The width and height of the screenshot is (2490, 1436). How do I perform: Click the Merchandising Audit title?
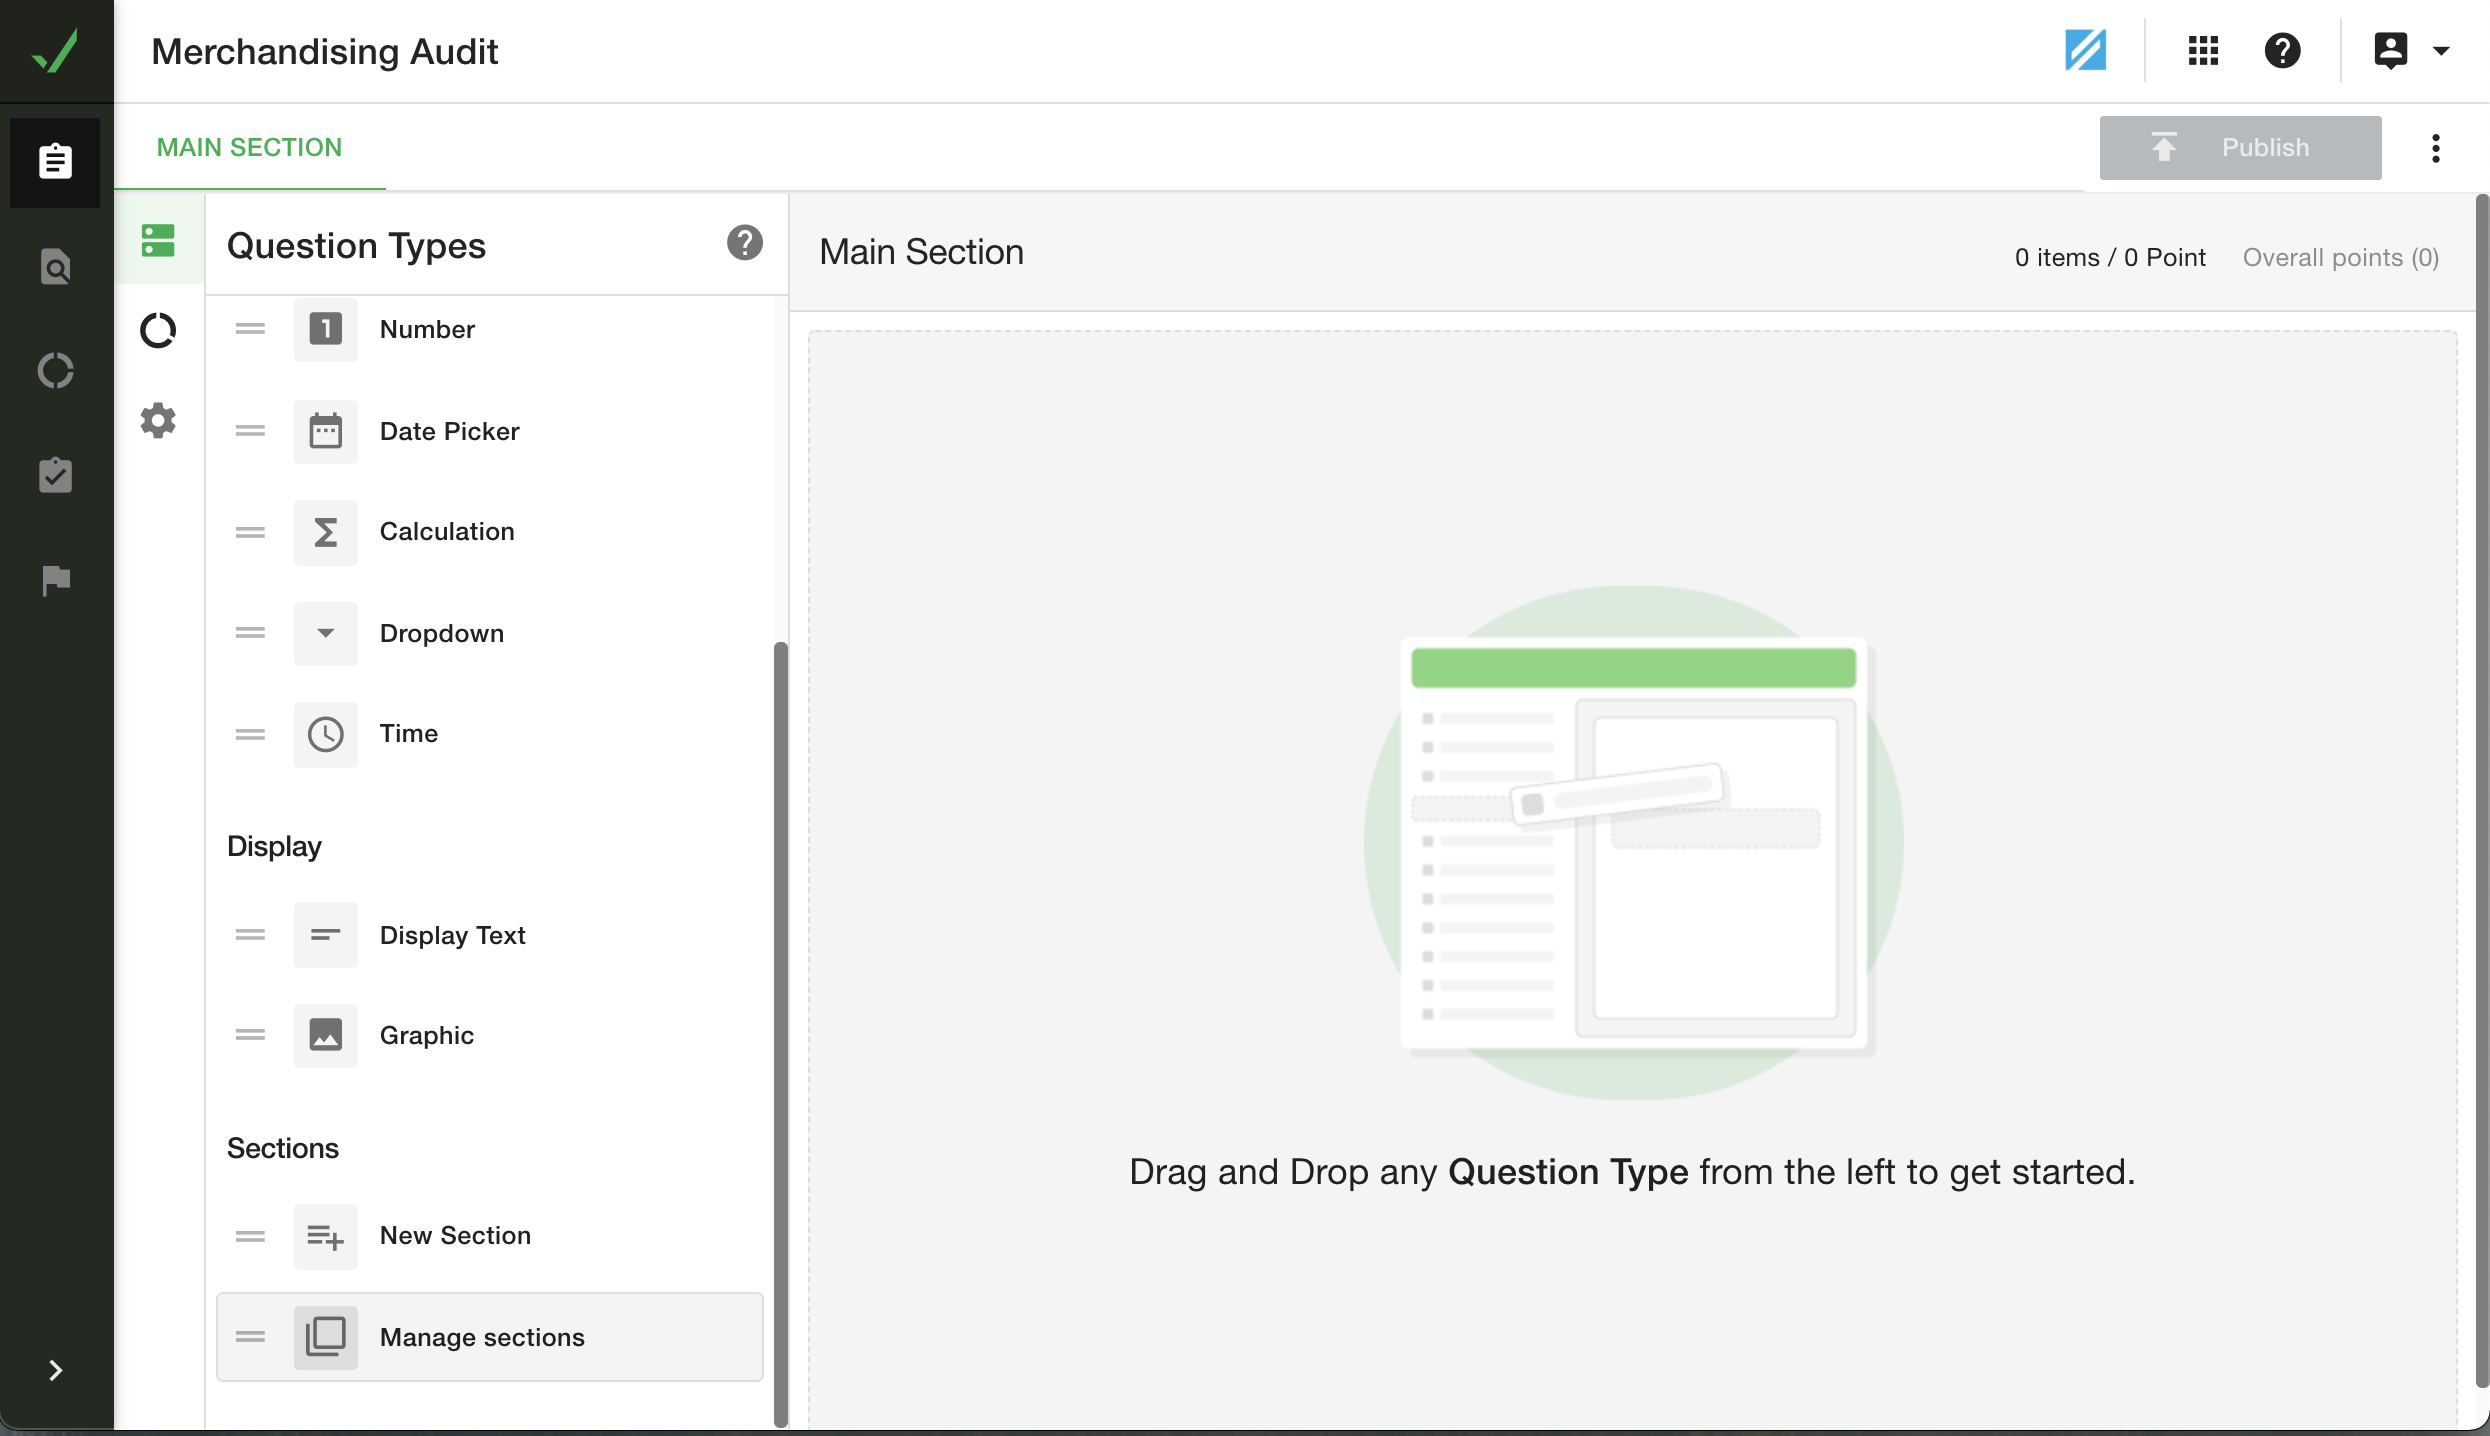click(x=324, y=51)
